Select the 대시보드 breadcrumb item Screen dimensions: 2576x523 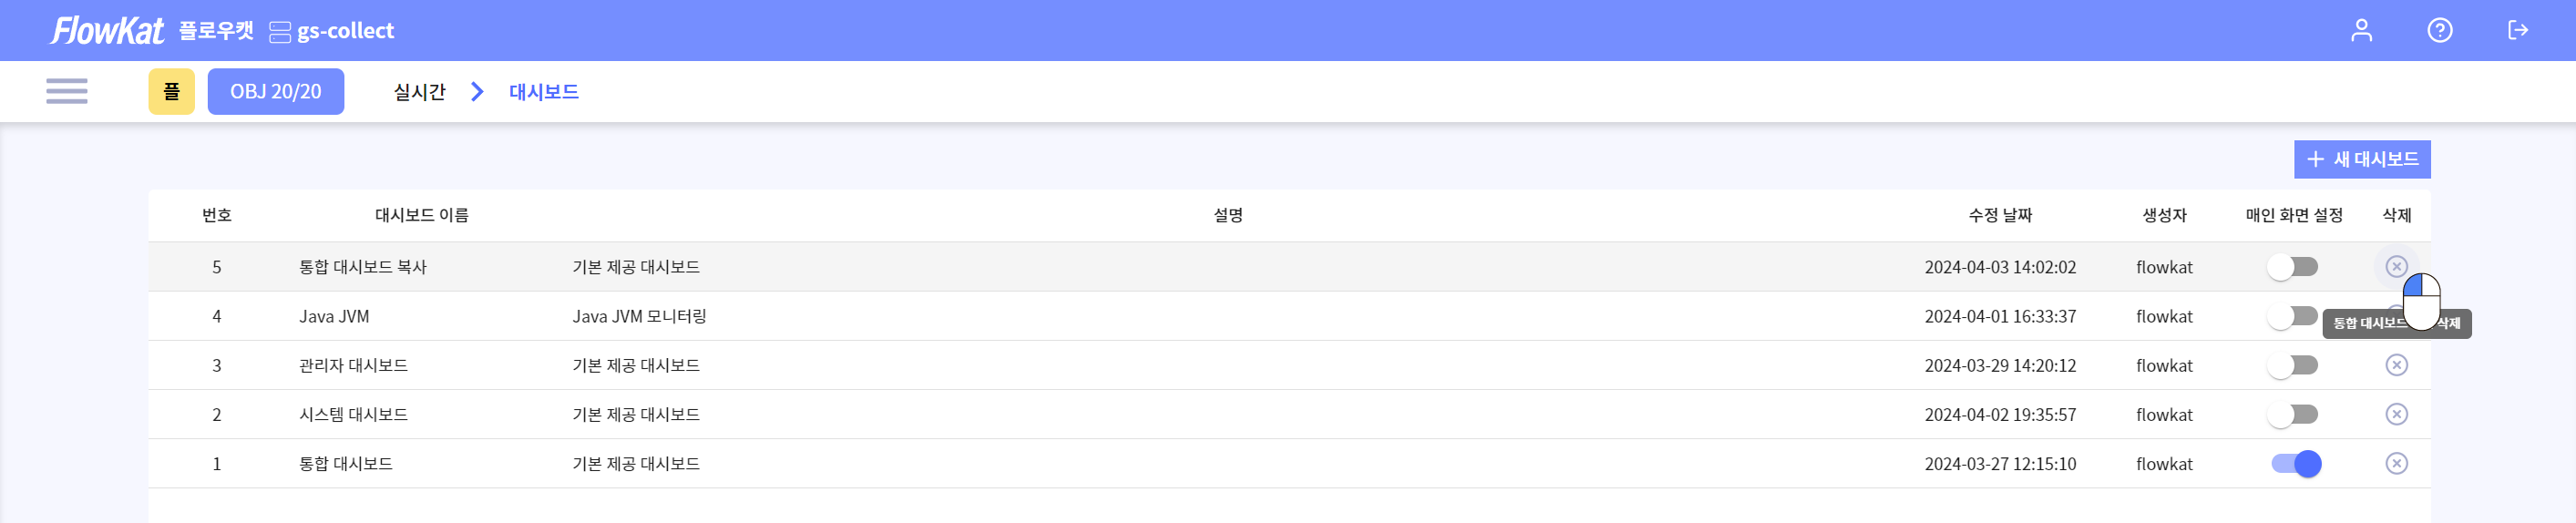(x=543, y=92)
